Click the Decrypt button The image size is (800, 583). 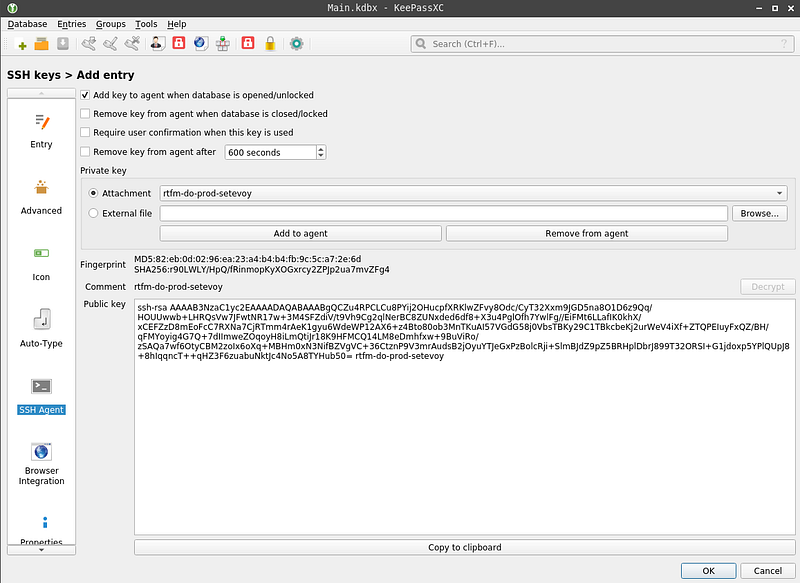coord(768,287)
